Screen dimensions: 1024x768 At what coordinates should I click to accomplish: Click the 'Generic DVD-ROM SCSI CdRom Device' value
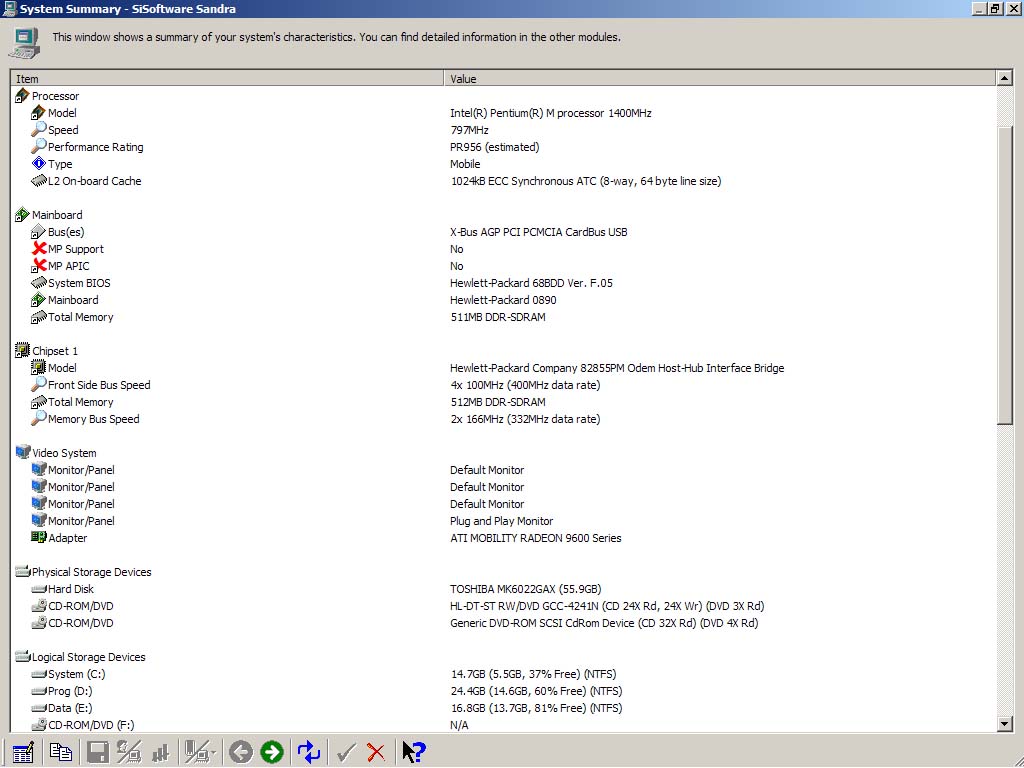tap(604, 622)
